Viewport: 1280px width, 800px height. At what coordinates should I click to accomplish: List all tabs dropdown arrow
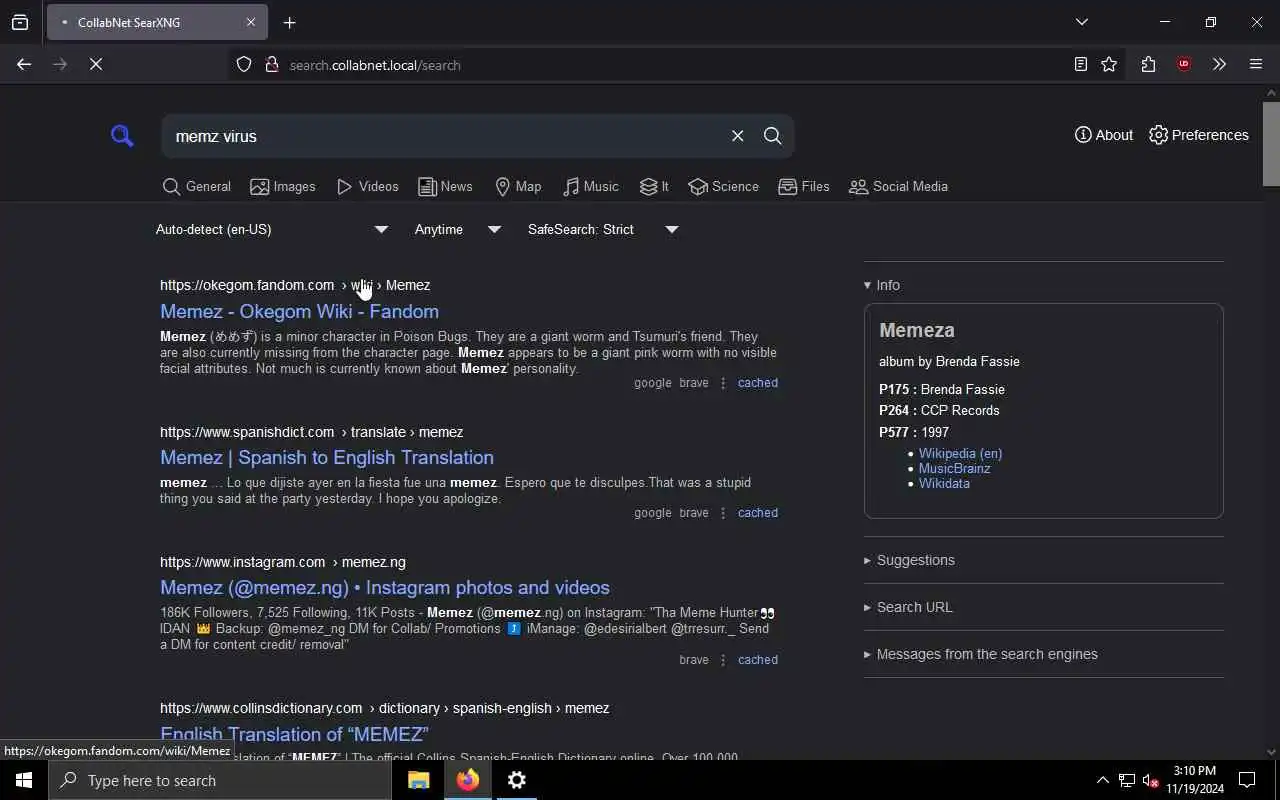(x=1082, y=22)
